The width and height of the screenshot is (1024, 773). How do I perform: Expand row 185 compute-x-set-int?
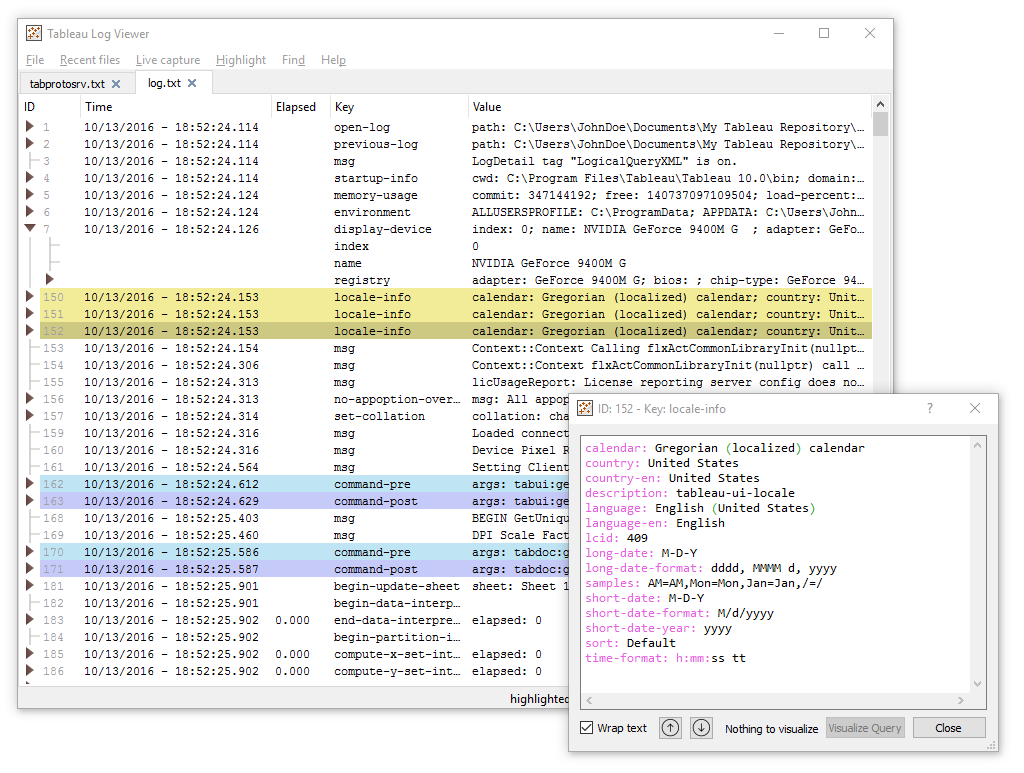29,653
